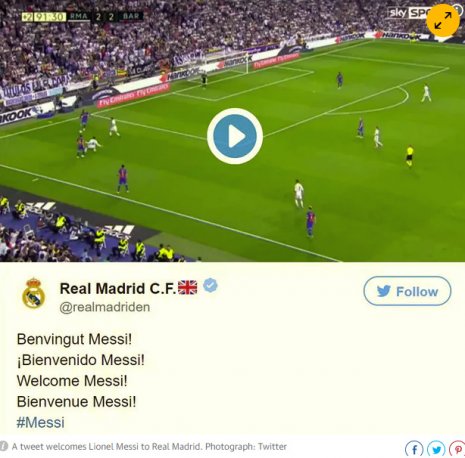Click the photo caption about Lionel Messi
This screenshot has width=465, height=458.
149,446
